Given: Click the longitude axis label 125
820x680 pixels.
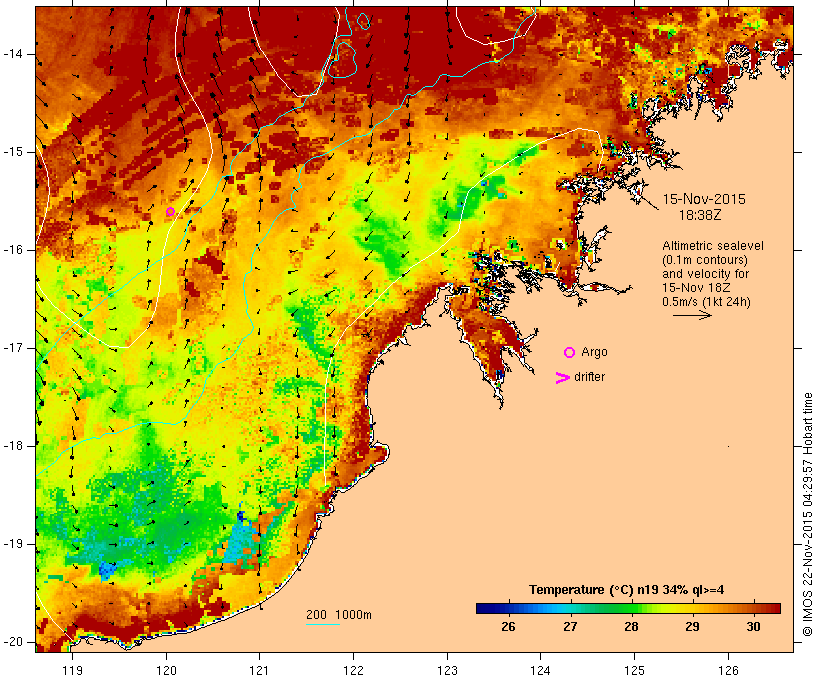Looking at the screenshot, I should (x=634, y=670).
